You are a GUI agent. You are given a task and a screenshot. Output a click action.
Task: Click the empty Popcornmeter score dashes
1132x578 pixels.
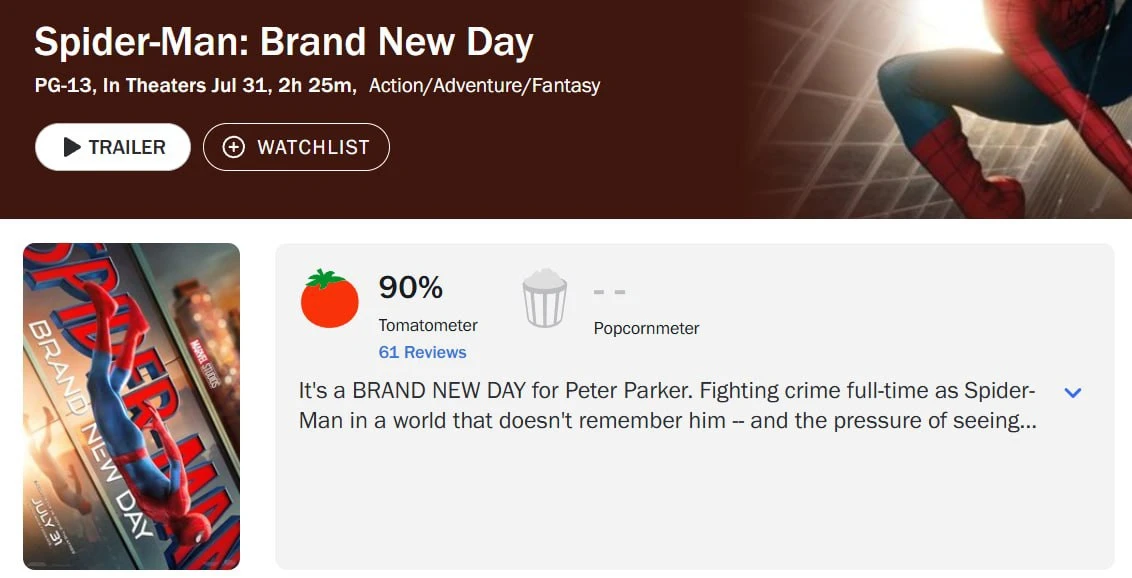coord(609,292)
